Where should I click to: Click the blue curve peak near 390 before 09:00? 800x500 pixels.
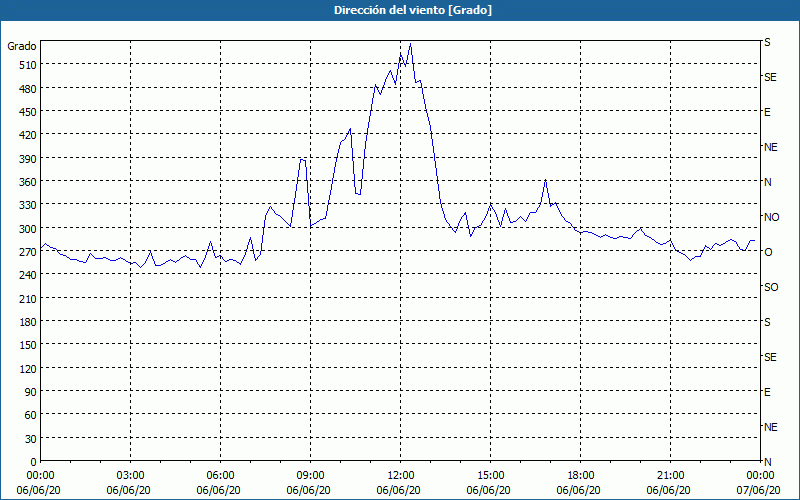click(302, 160)
